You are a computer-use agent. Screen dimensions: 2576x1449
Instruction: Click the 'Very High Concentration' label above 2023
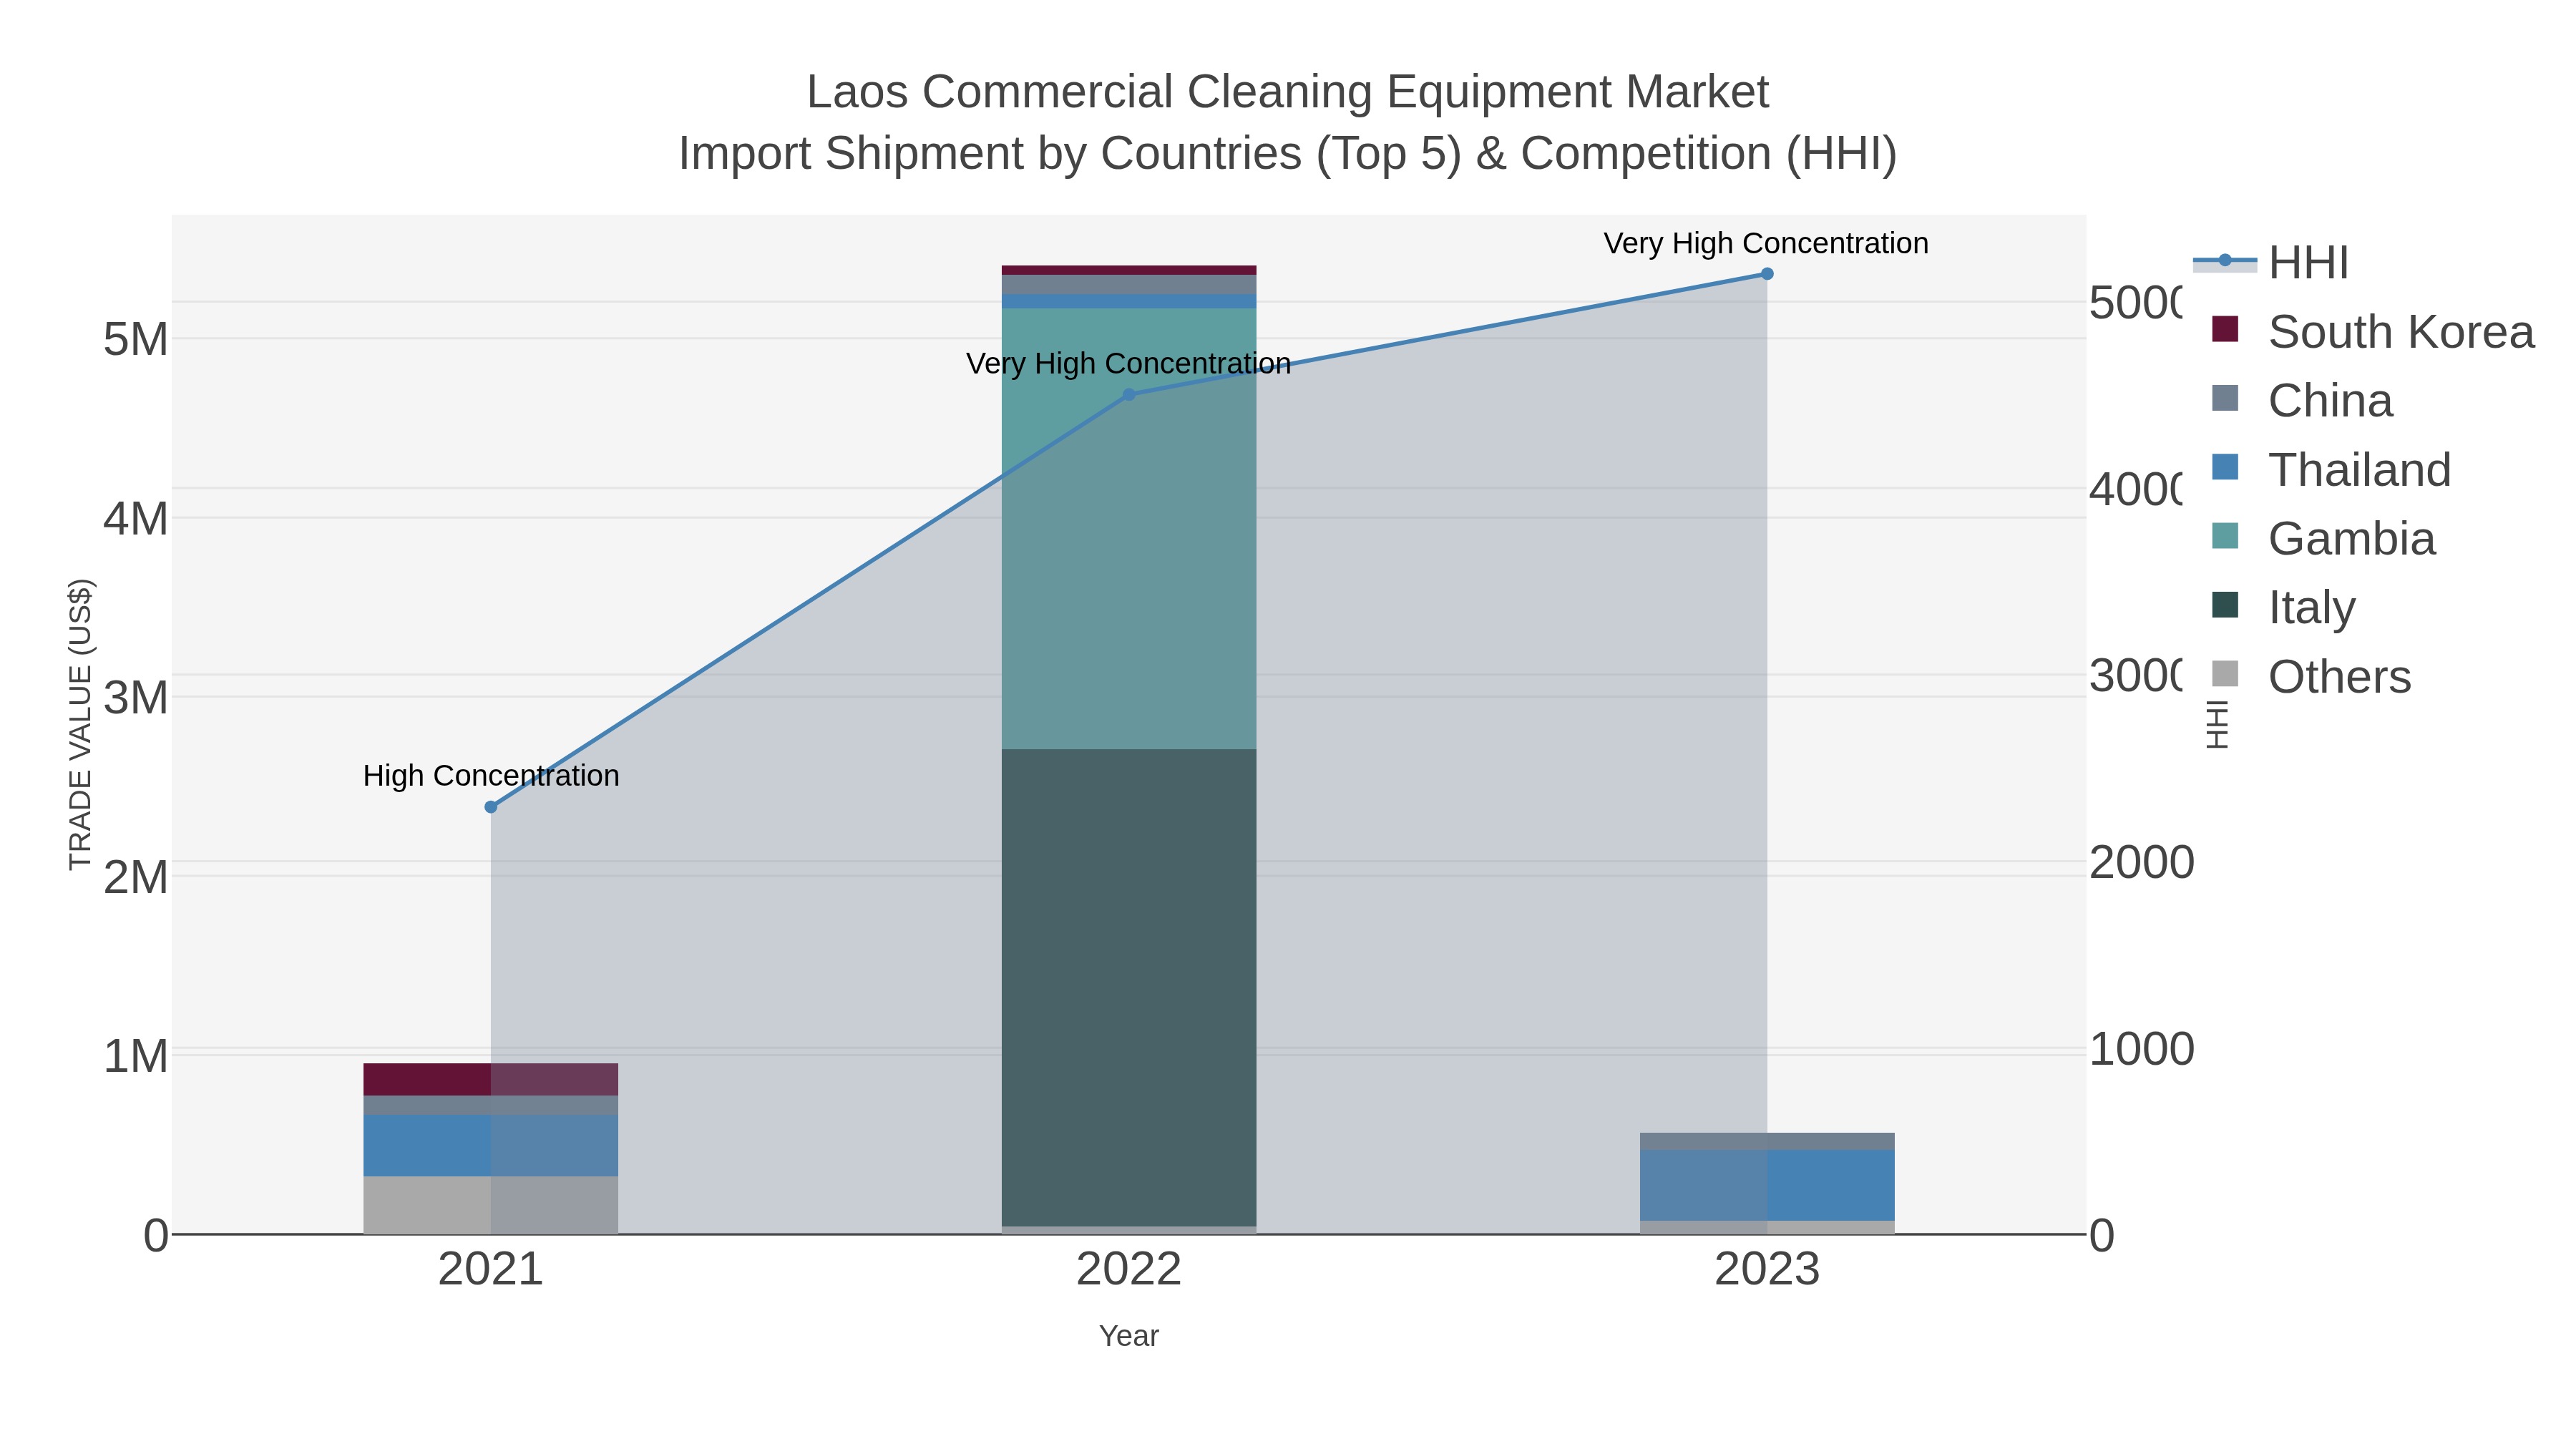pyautogui.click(x=1766, y=244)
